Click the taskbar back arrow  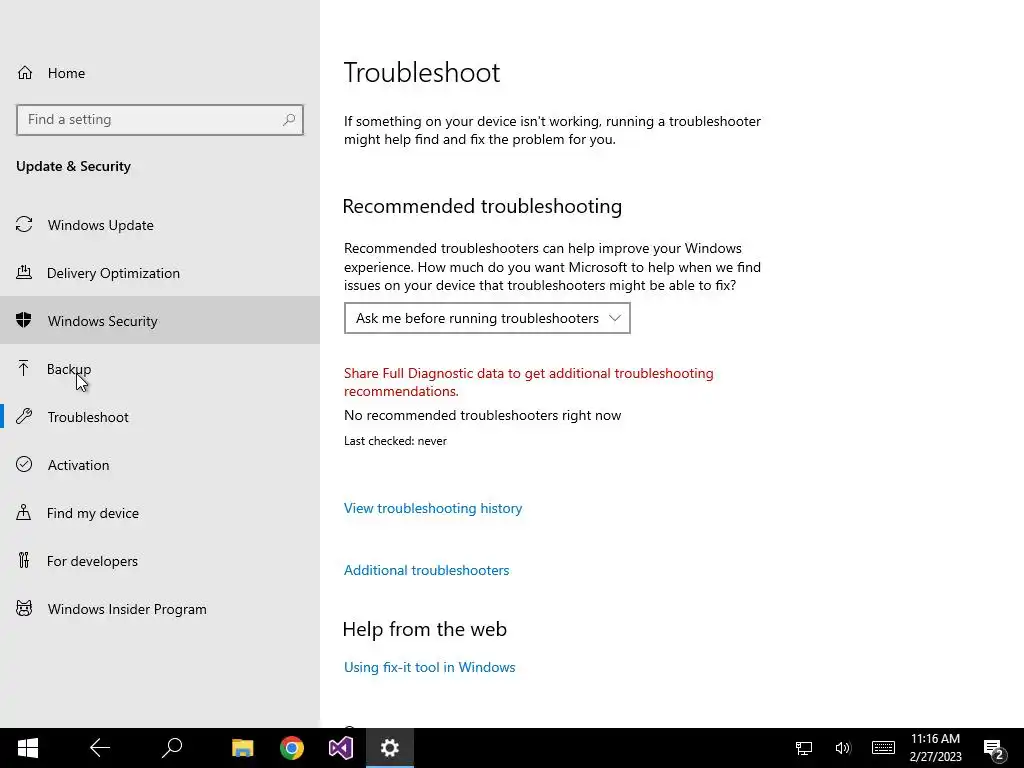[x=99, y=748]
